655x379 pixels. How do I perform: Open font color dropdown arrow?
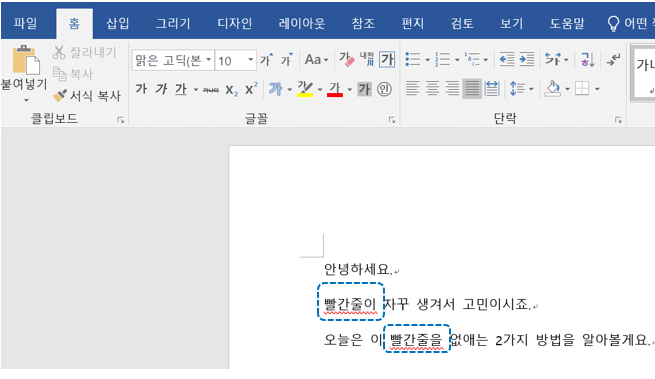click(x=350, y=89)
